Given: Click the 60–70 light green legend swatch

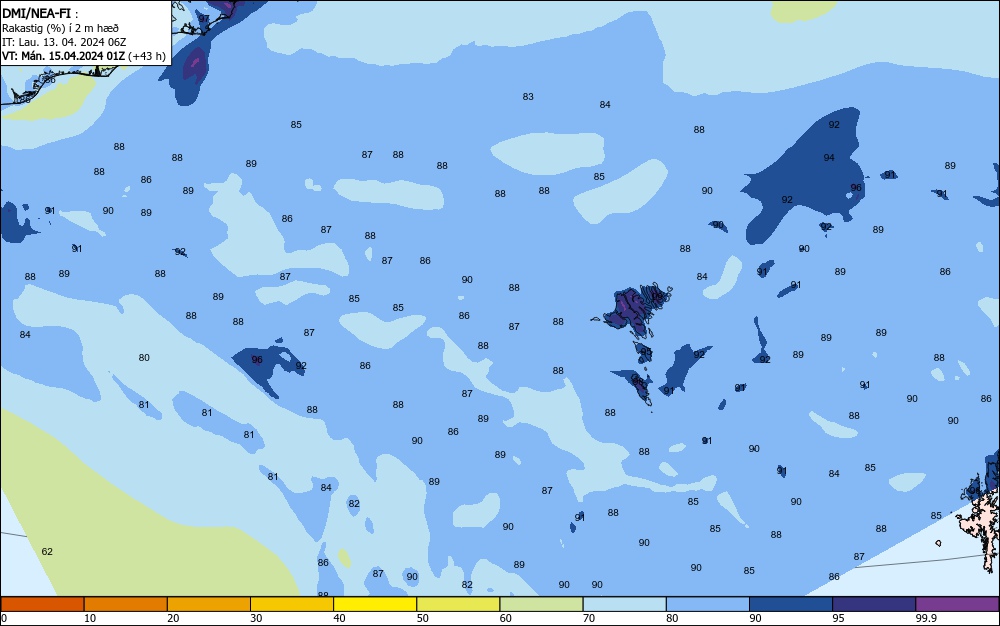Looking at the screenshot, I should click(541, 604).
